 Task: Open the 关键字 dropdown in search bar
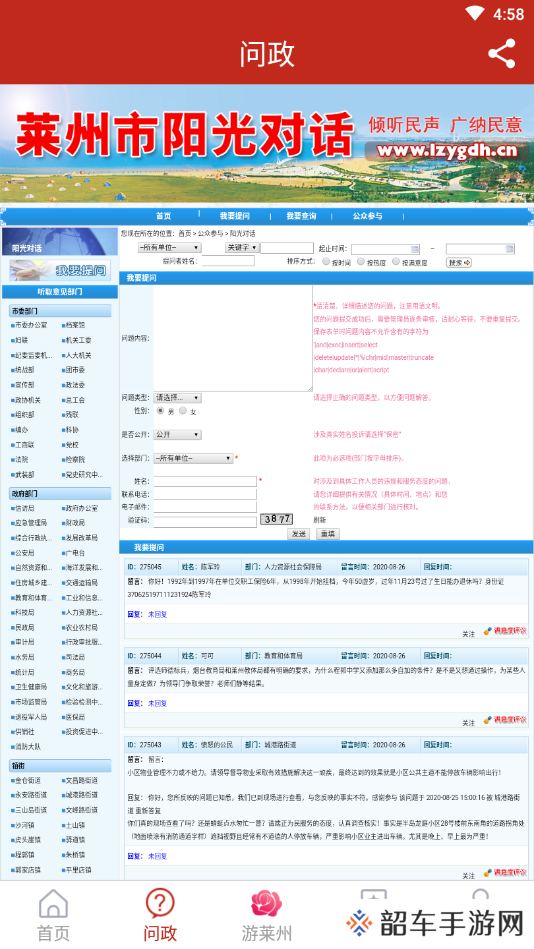[x=242, y=248]
